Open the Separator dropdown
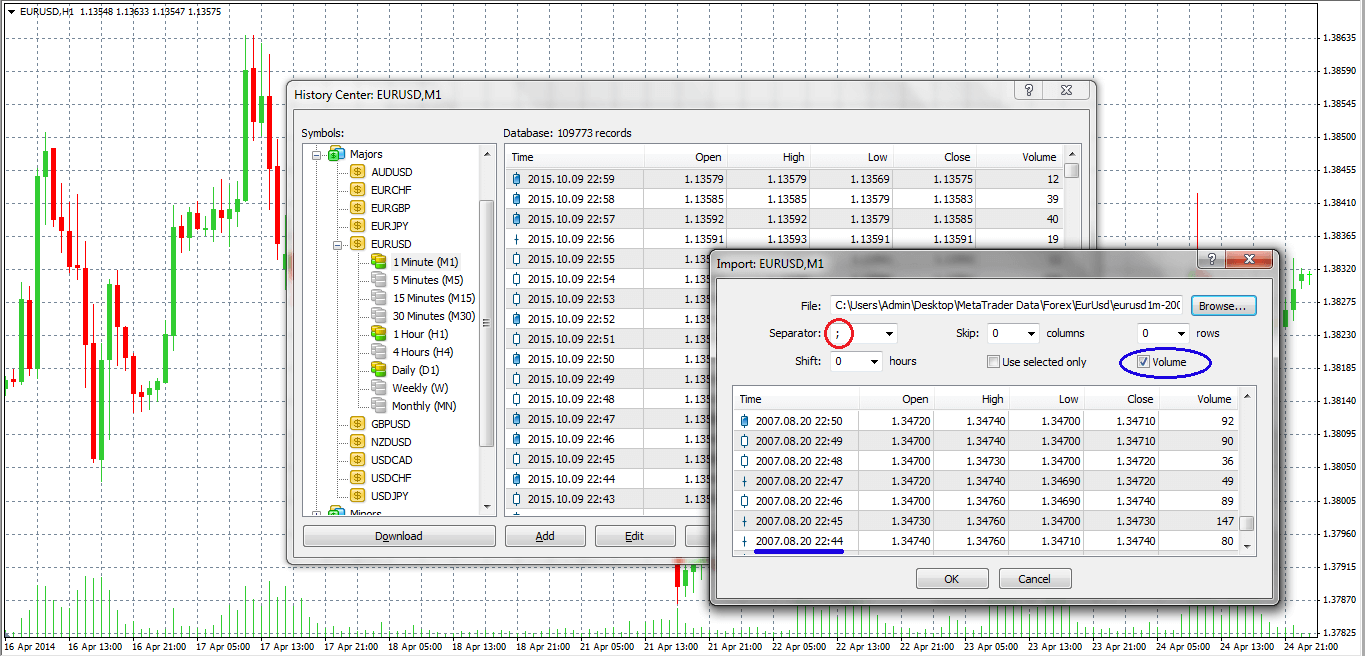 pyautogui.click(x=889, y=333)
